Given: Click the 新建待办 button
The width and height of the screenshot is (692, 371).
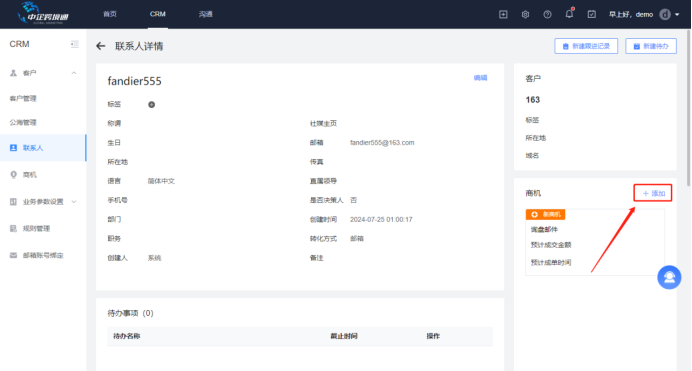Looking at the screenshot, I should coord(651,46).
